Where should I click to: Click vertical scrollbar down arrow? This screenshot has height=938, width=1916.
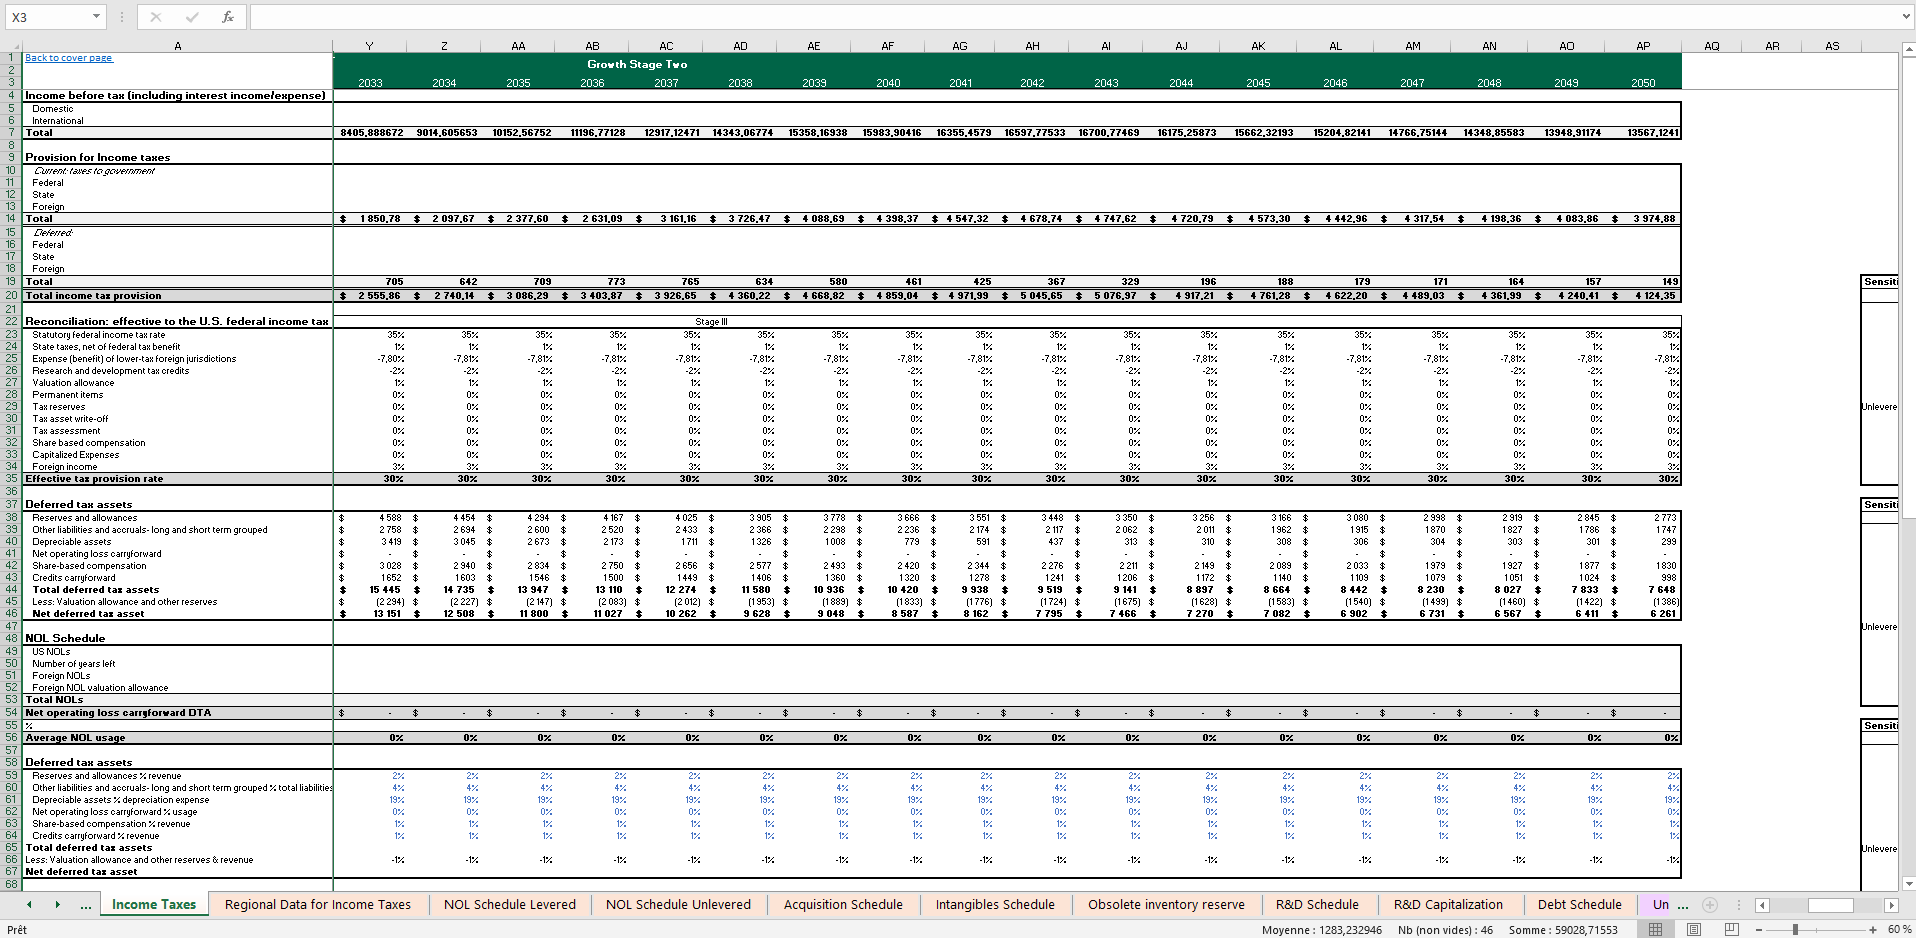click(1908, 883)
